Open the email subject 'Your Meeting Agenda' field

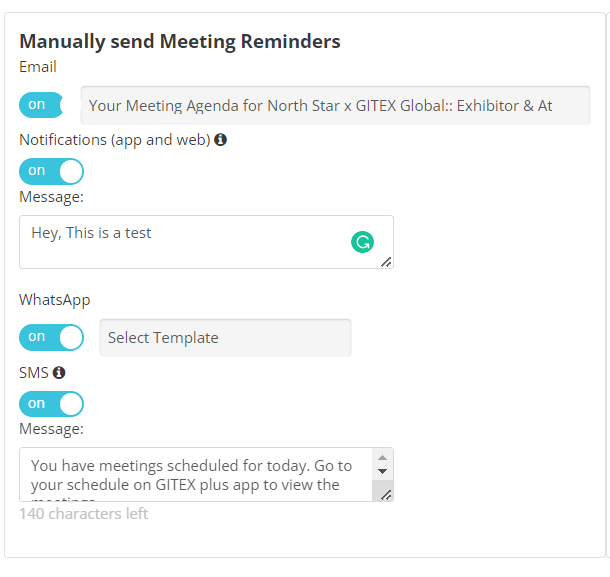click(335, 105)
